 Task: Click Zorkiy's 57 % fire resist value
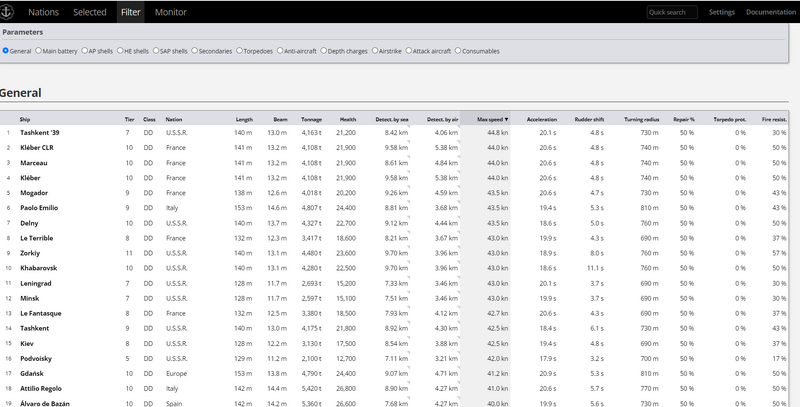tap(779, 253)
